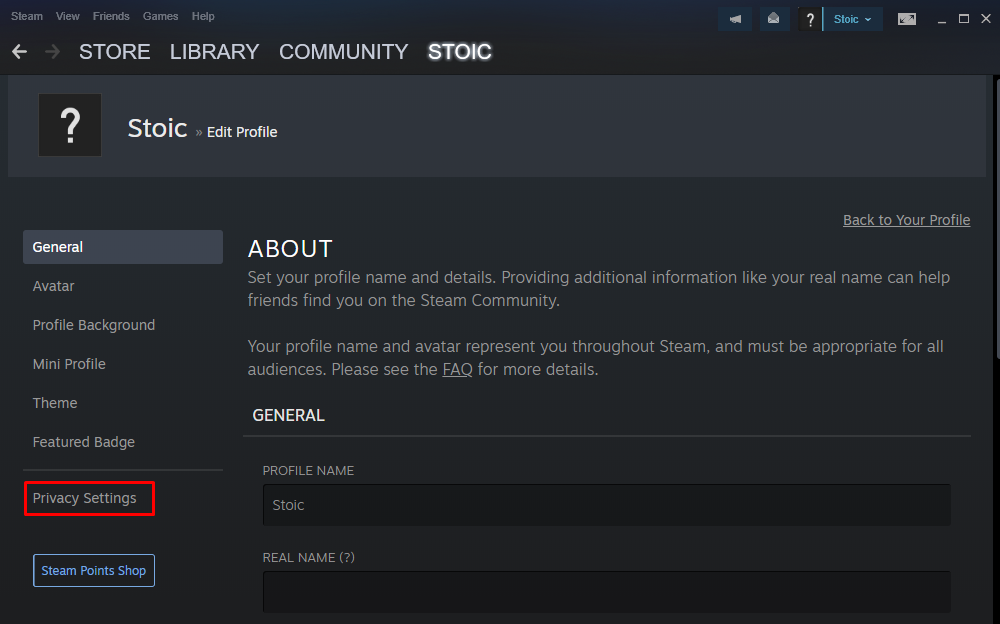
Task: Click into the Profile Name field
Action: (607, 505)
